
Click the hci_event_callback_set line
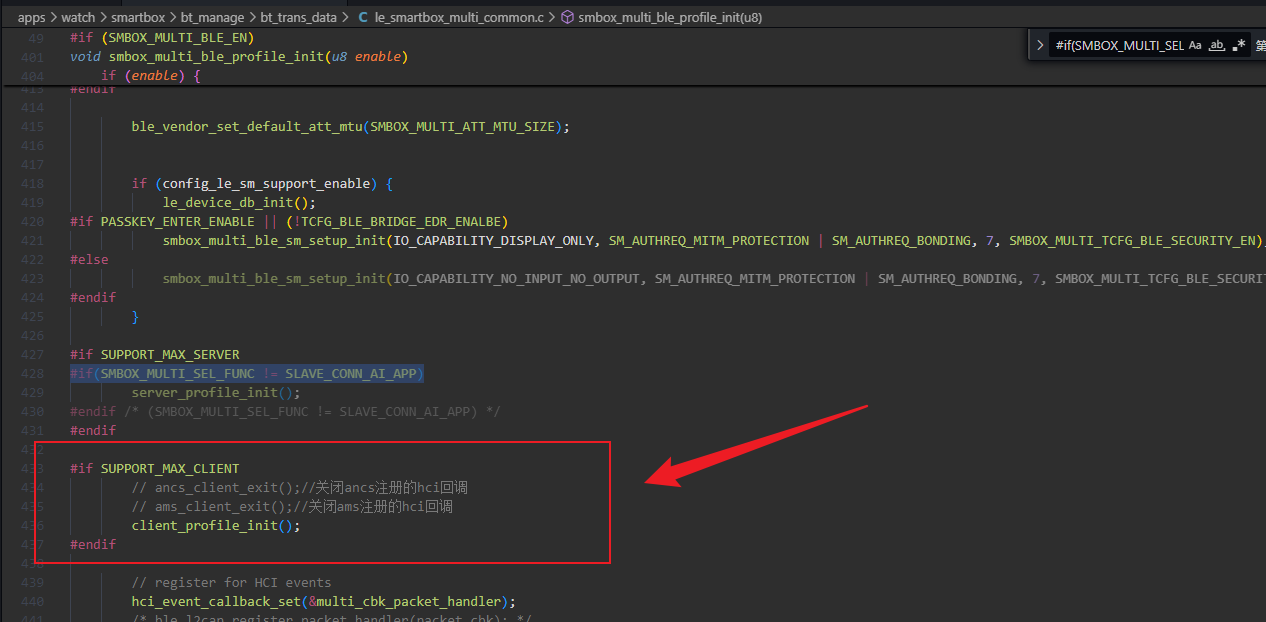click(x=324, y=602)
